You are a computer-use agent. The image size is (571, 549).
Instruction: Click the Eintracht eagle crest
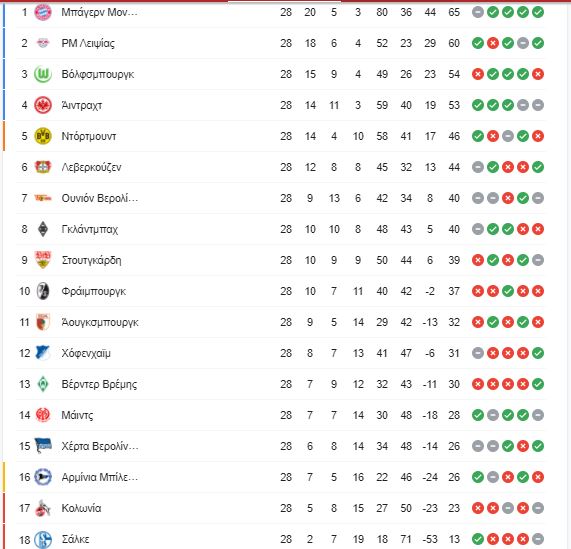pyautogui.click(x=43, y=105)
